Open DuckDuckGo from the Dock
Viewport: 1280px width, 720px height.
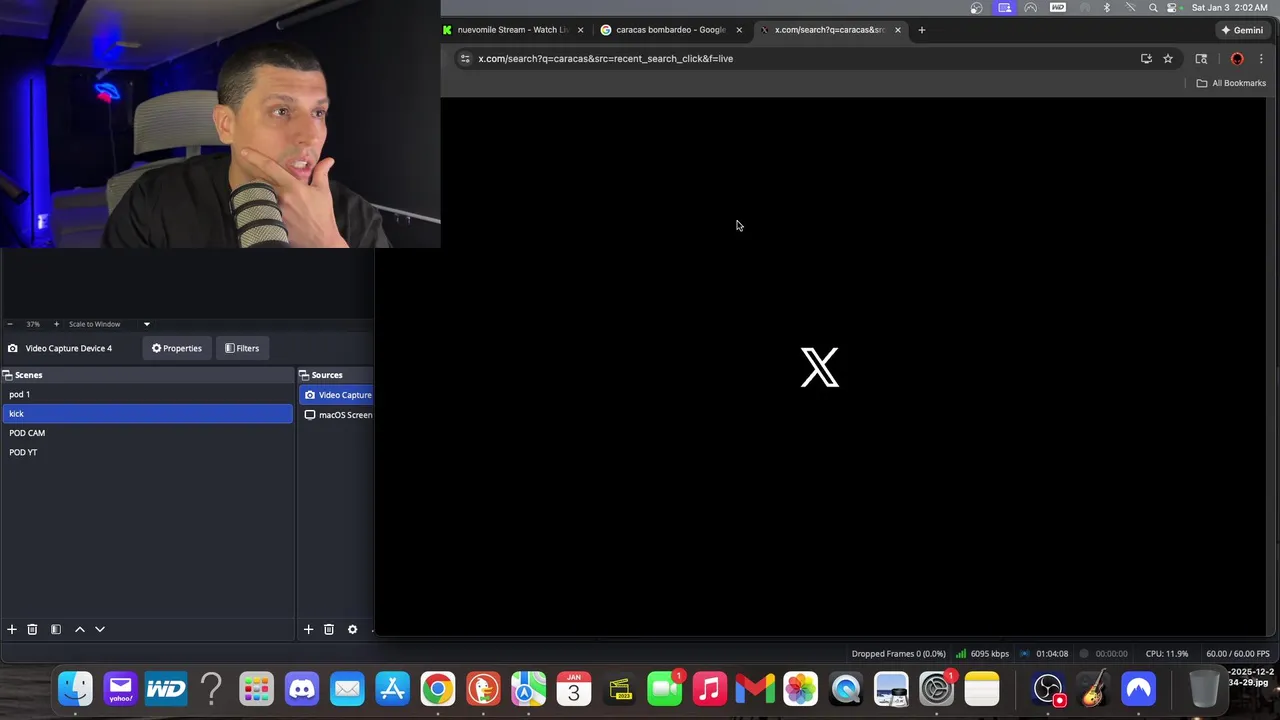(x=483, y=689)
